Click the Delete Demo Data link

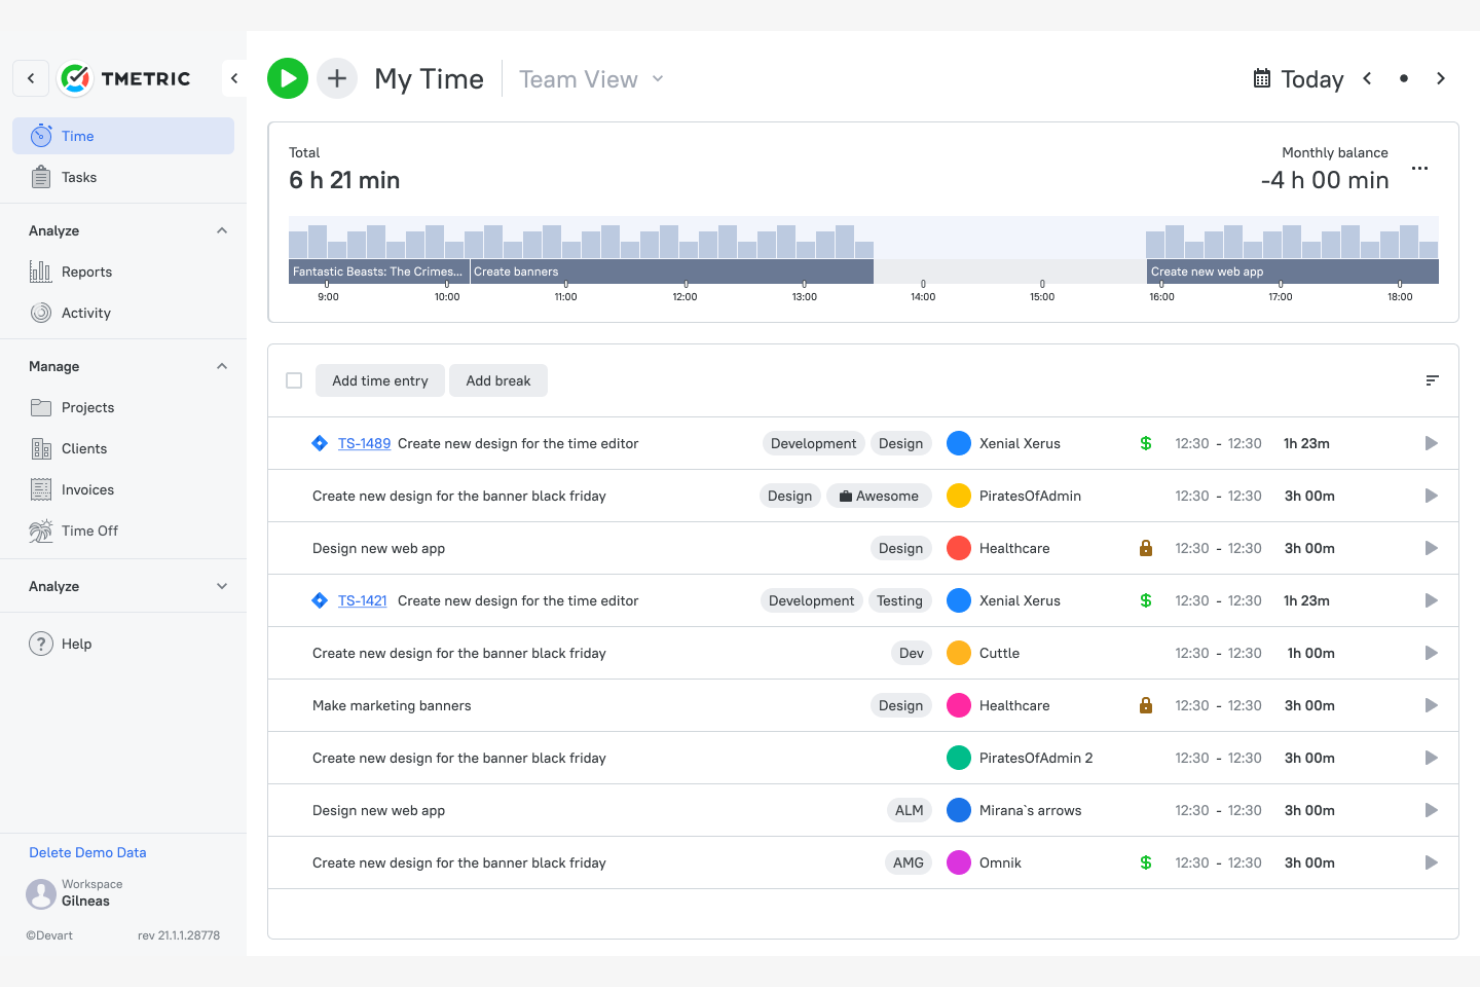pos(87,852)
